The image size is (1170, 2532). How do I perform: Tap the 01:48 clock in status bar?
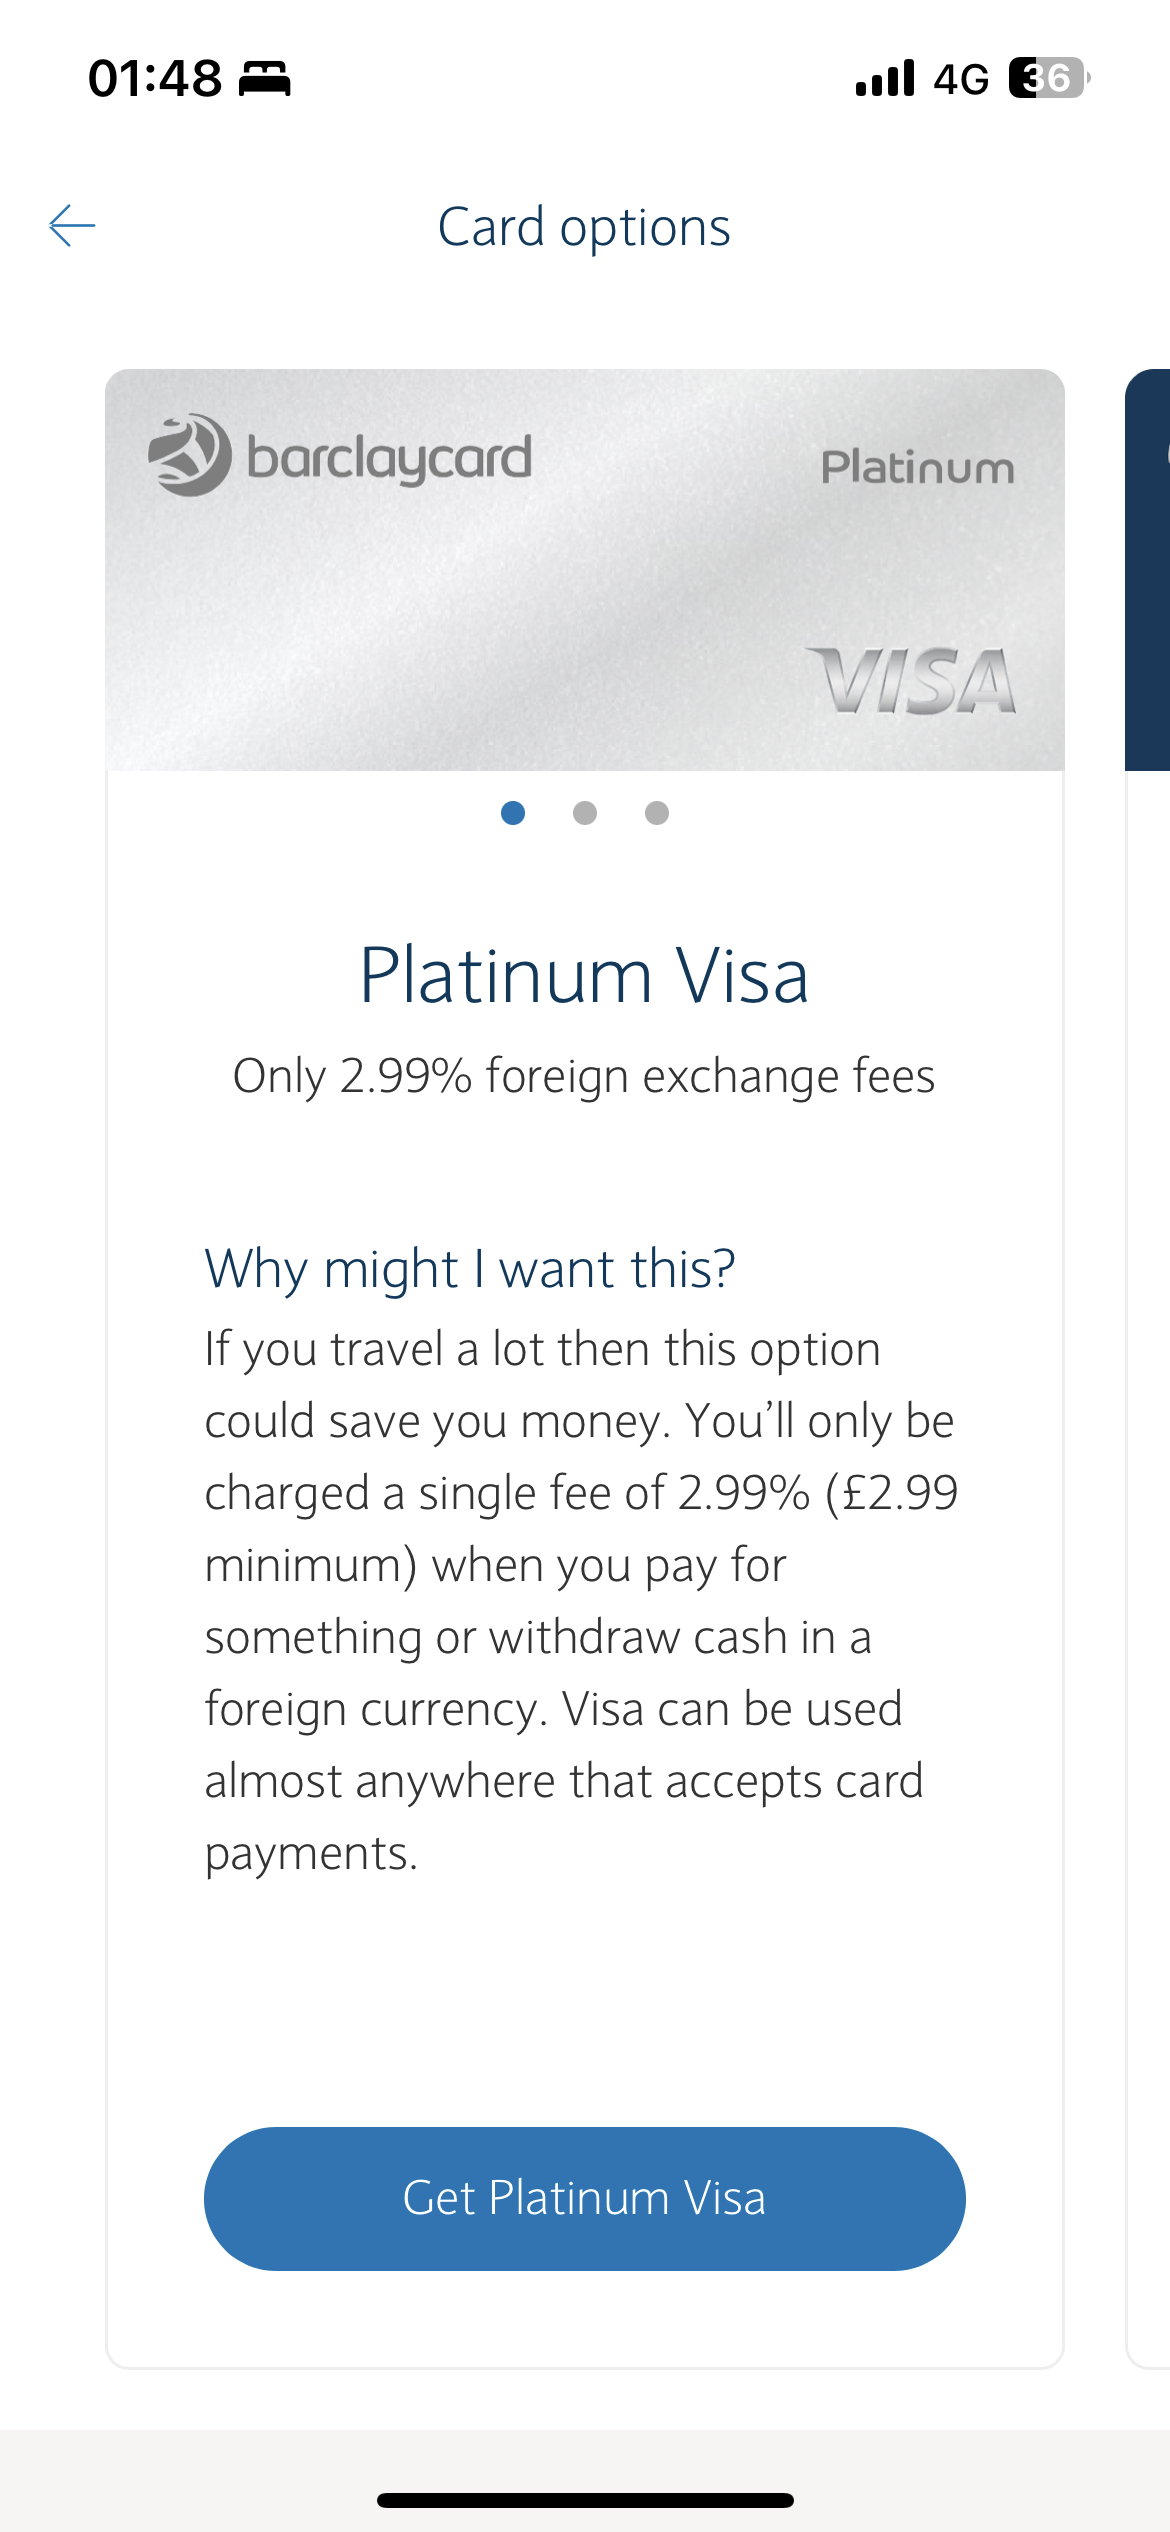pos(155,78)
